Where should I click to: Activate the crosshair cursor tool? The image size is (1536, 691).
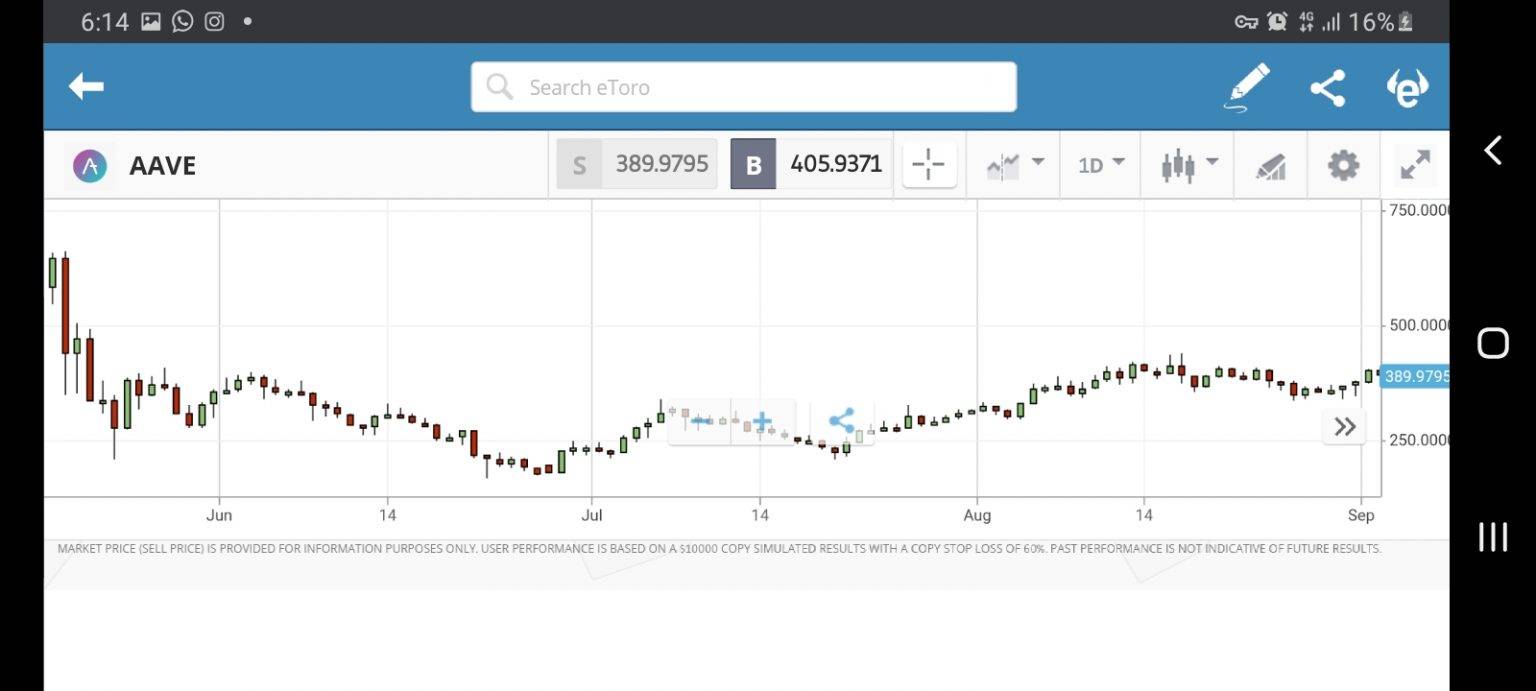click(x=929, y=165)
